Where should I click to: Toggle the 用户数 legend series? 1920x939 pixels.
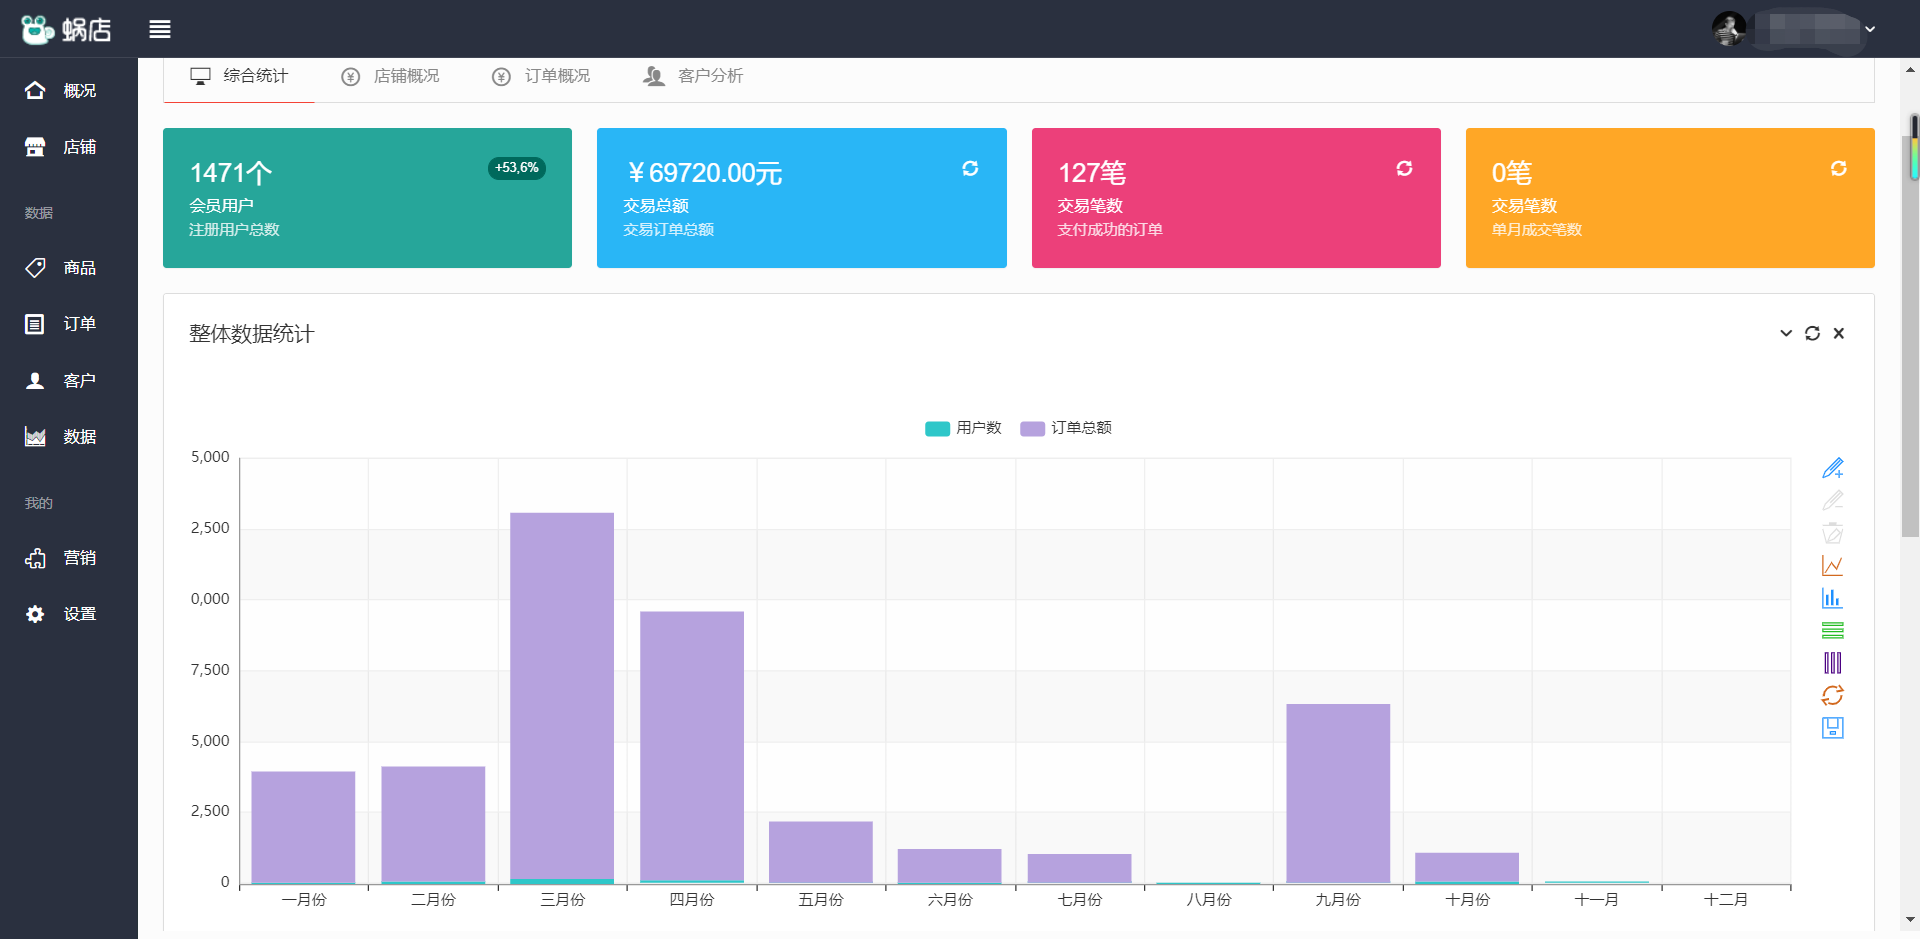coord(963,428)
